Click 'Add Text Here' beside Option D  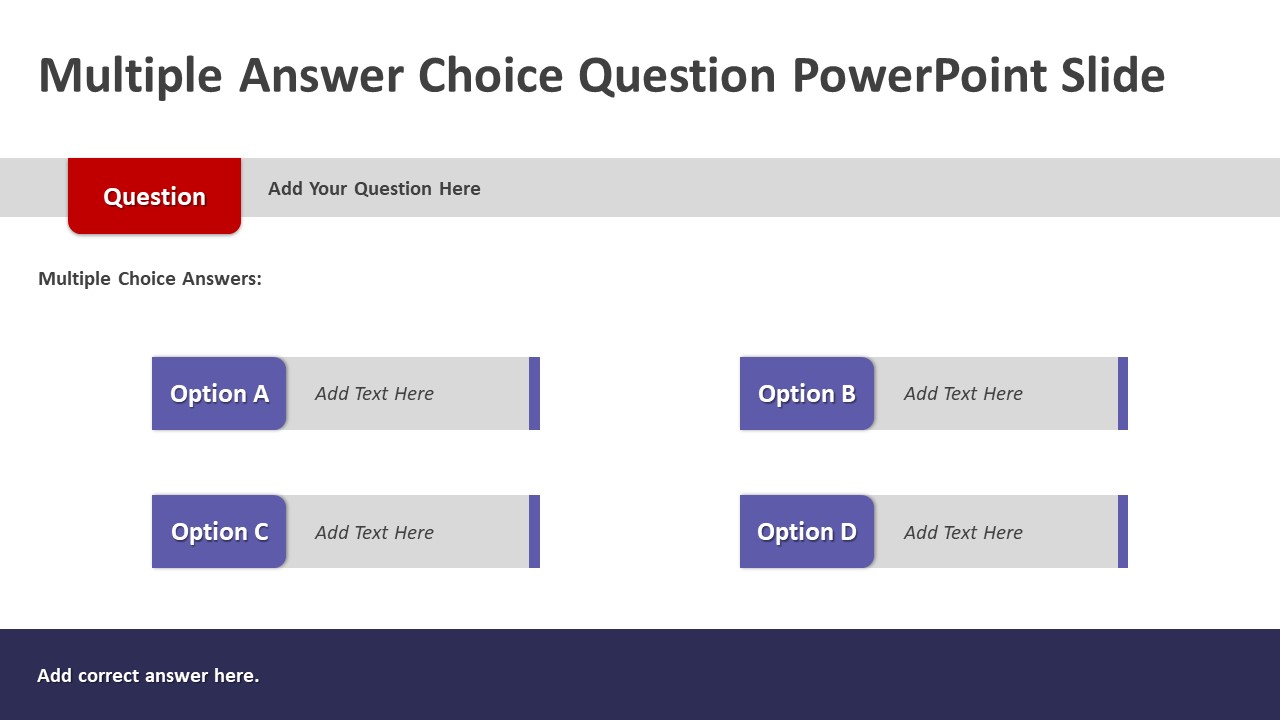[x=963, y=532]
